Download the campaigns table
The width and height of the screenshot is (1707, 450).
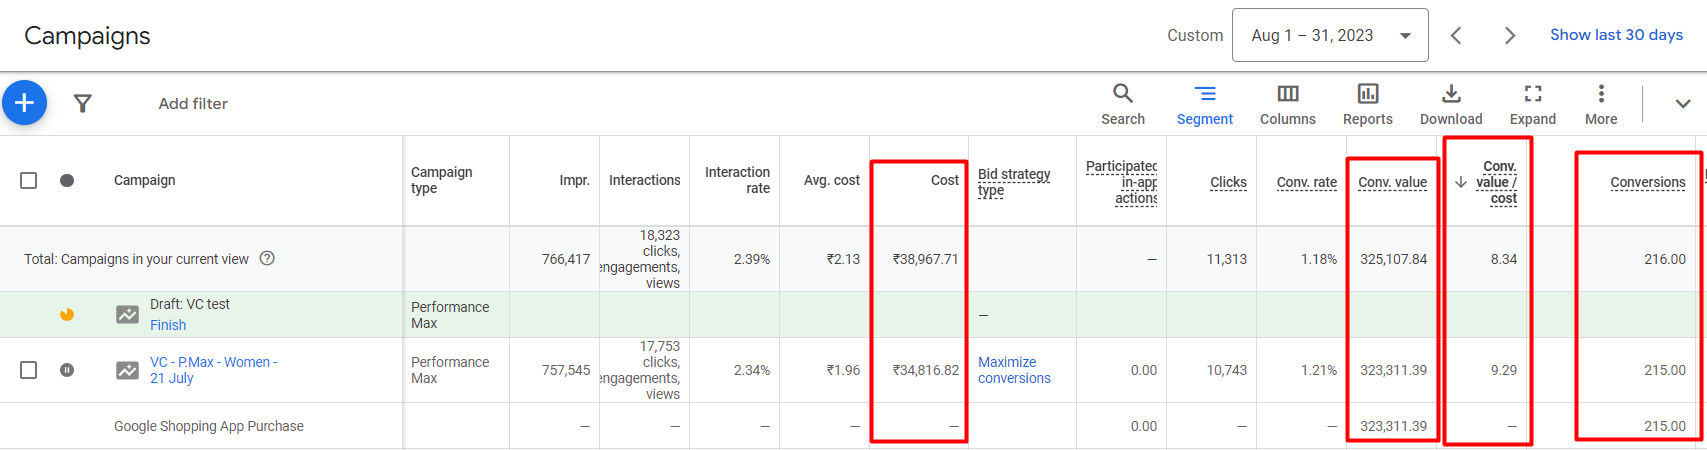1451,104
